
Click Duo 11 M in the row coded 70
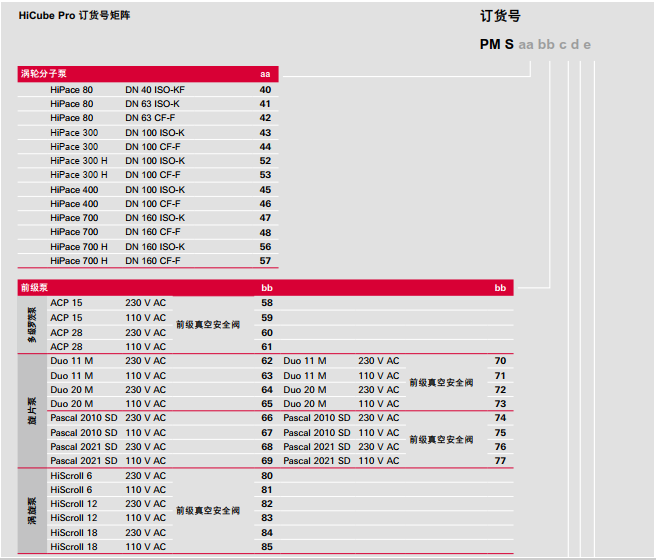(305, 361)
